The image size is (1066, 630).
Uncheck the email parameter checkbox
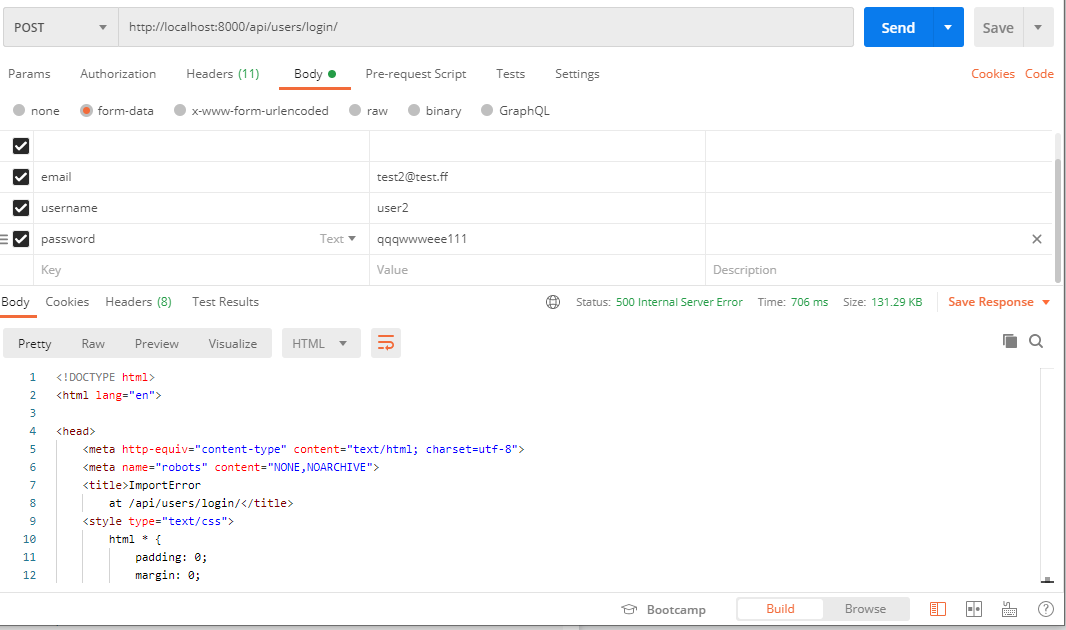21,177
